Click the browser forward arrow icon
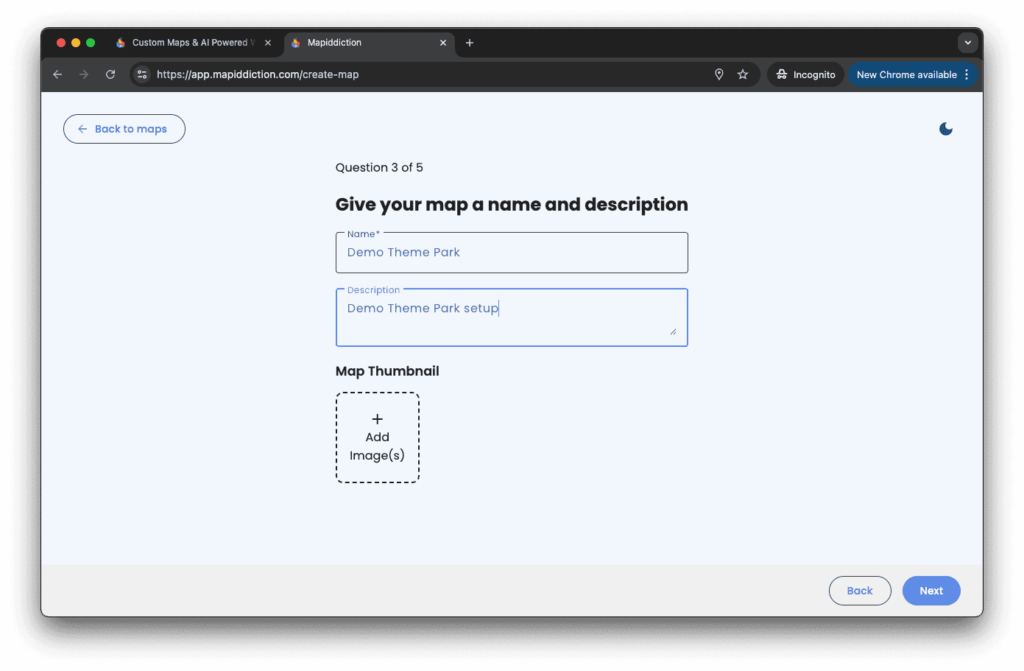The height and width of the screenshot is (671, 1024). pyautogui.click(x=84, y=75)
